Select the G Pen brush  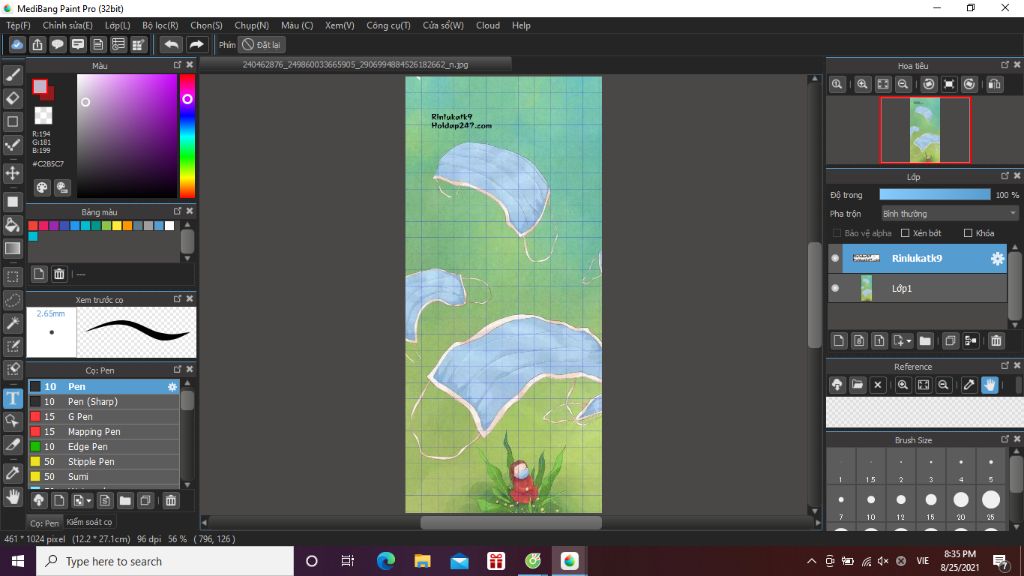(x=104, y=417)
